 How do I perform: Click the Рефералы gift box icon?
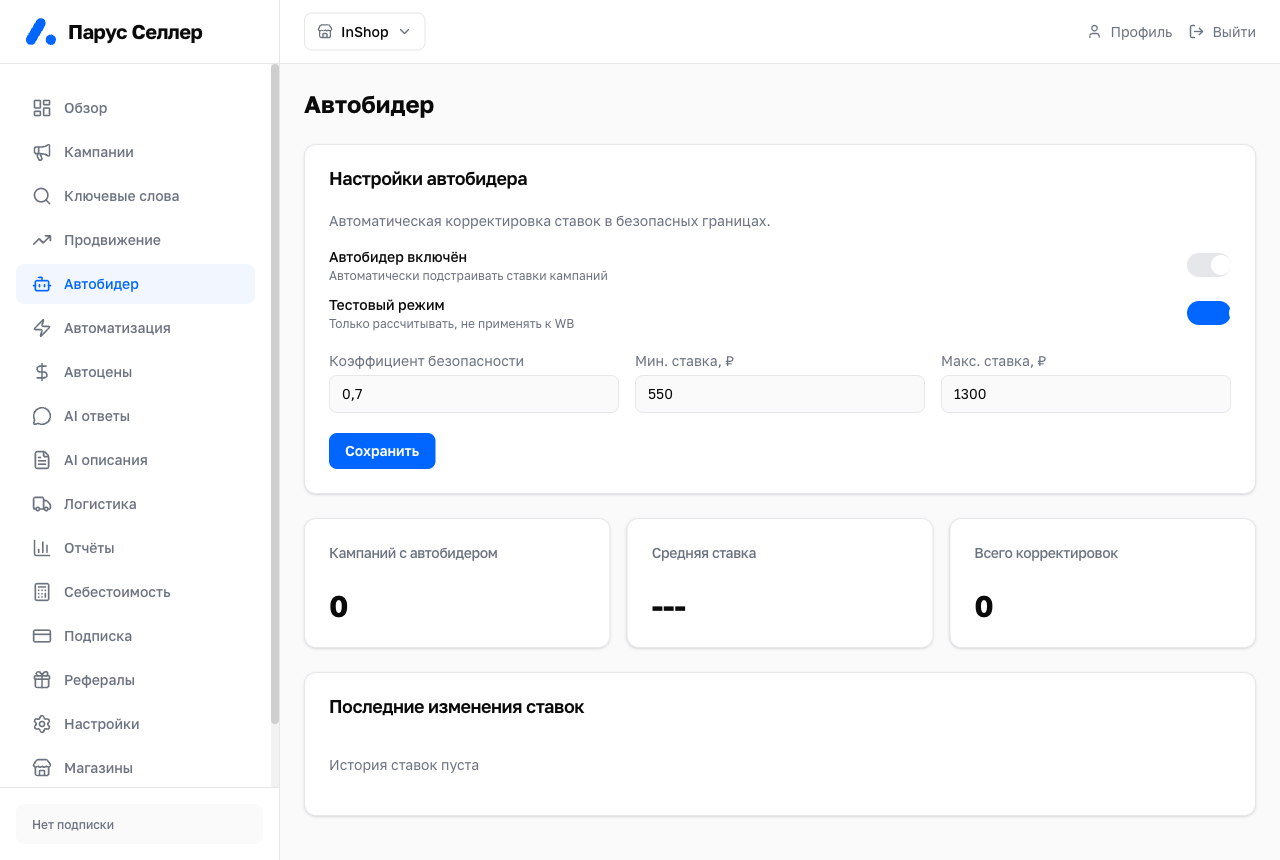coord(42,680)
